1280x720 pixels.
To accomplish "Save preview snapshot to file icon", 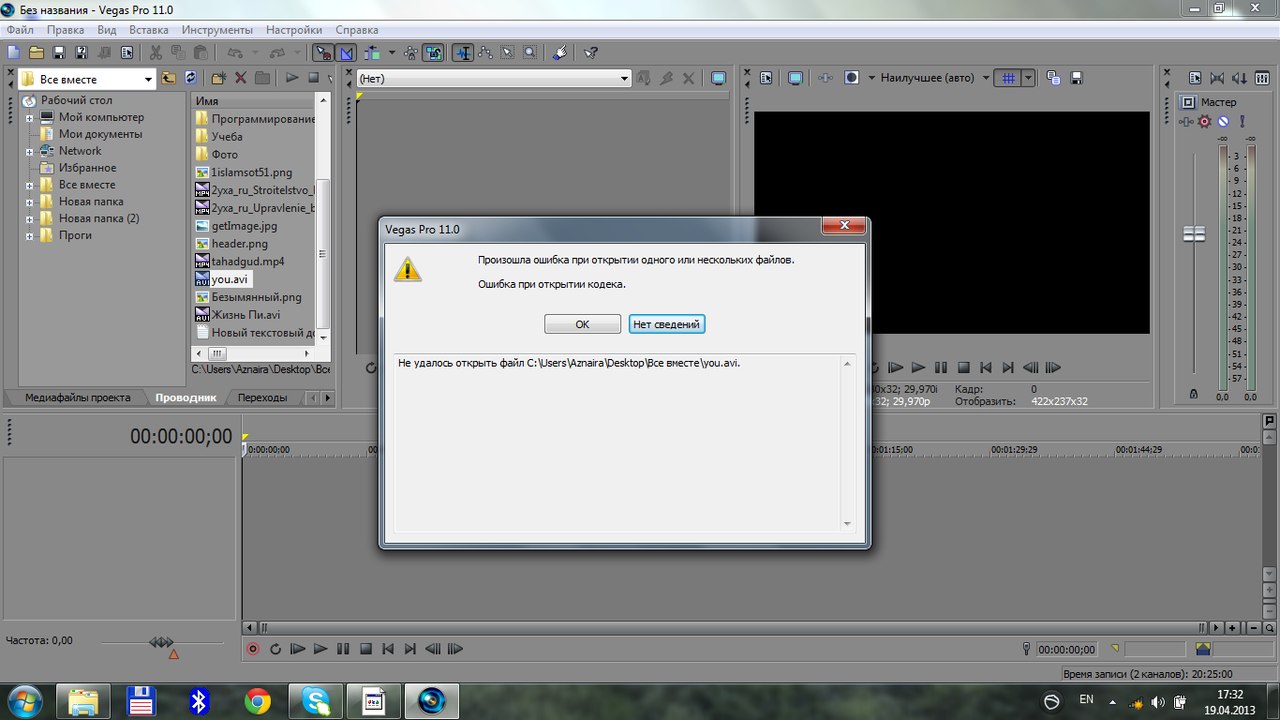I will (x=1076, y=78).
